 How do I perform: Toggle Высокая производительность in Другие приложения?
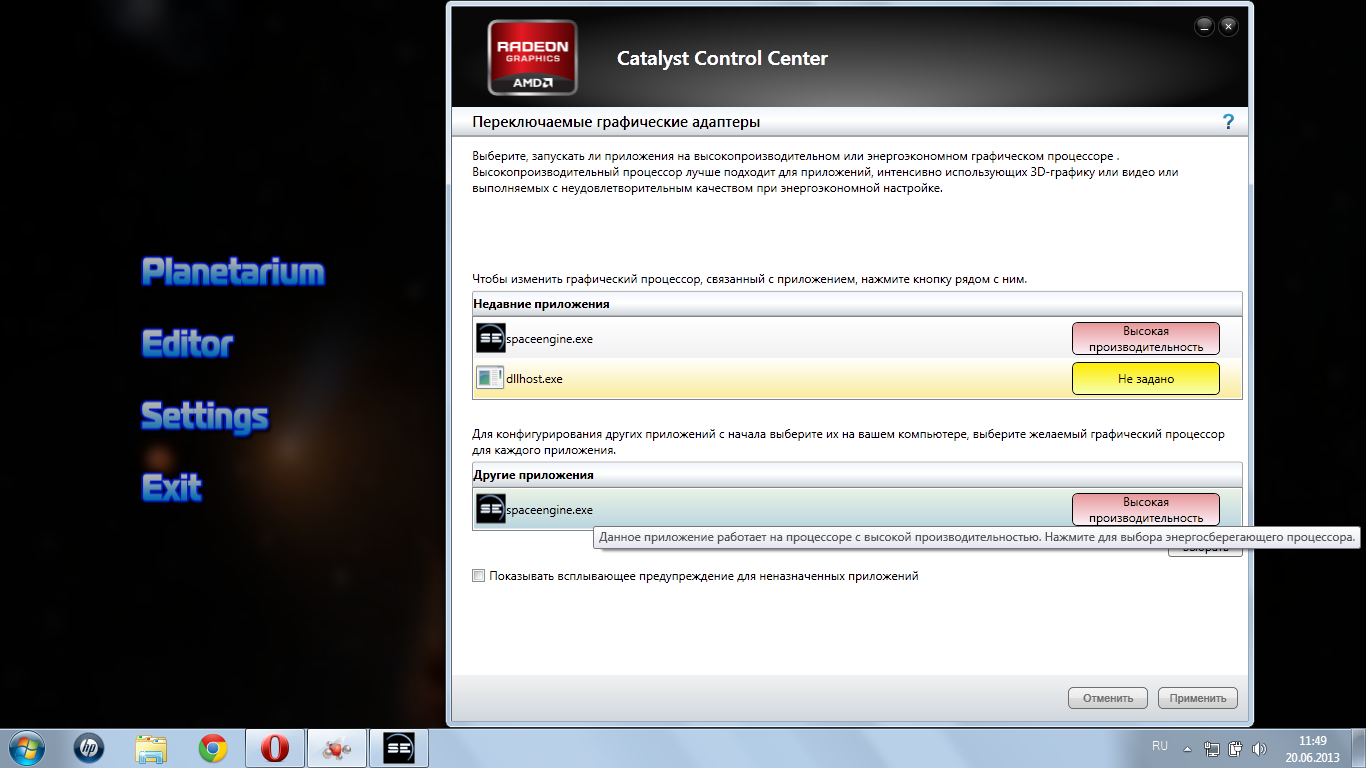[x=1146, y=509]
